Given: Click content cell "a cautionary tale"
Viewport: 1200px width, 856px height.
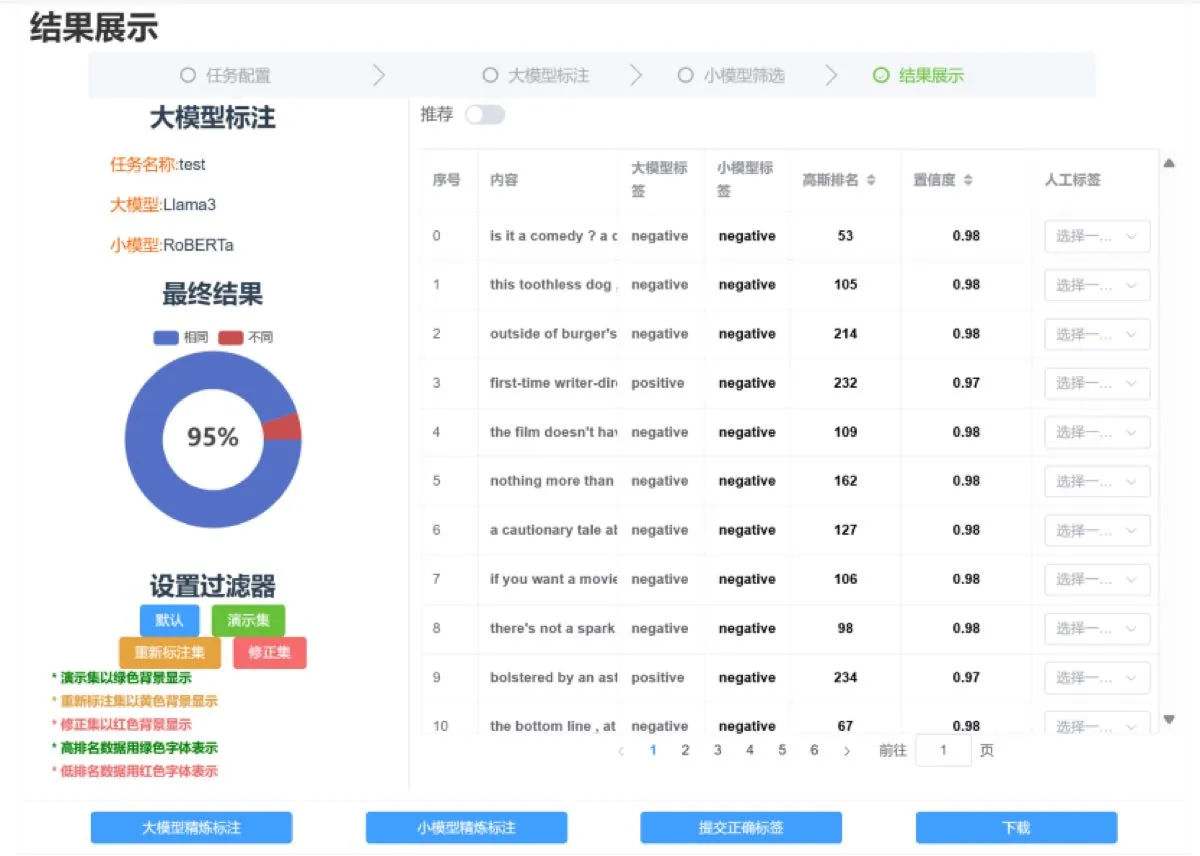Looking at the screenshot, I should point(554,530).
